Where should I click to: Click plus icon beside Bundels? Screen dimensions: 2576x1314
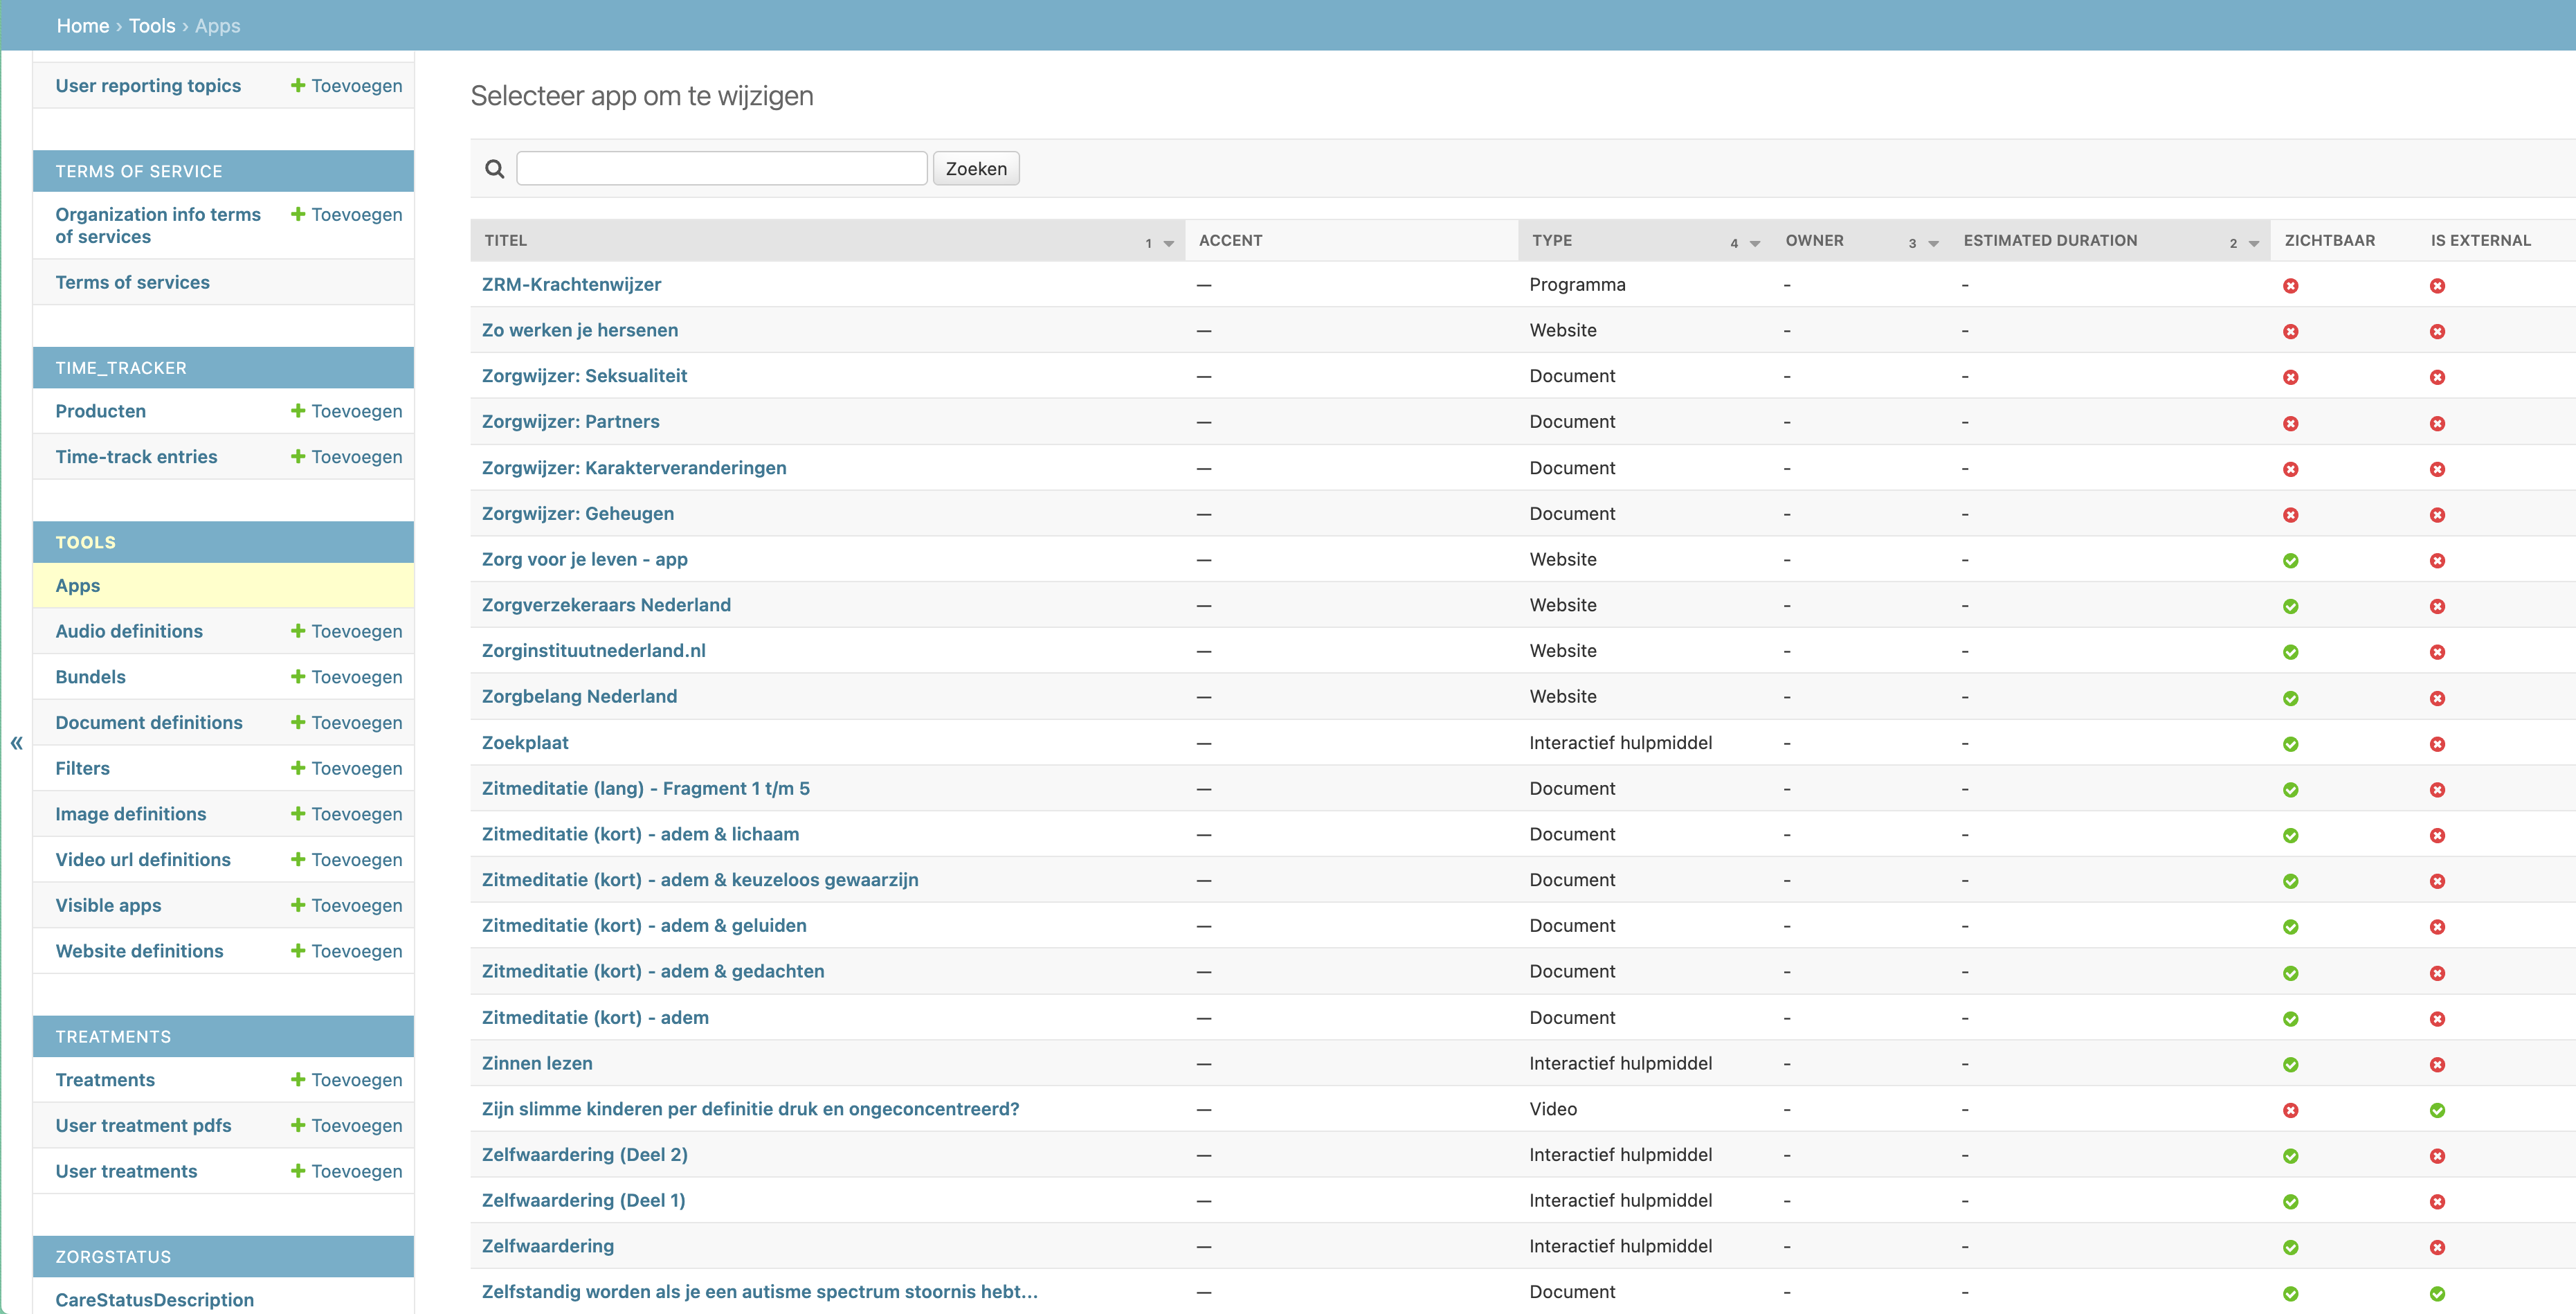point(298,676)
